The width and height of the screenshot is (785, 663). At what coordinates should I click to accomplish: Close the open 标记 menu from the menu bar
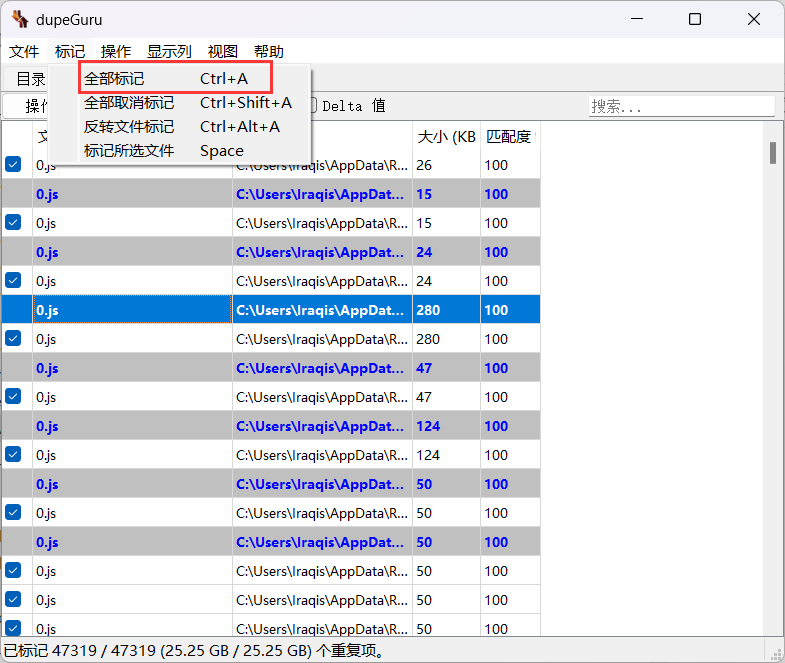(70, 51)
